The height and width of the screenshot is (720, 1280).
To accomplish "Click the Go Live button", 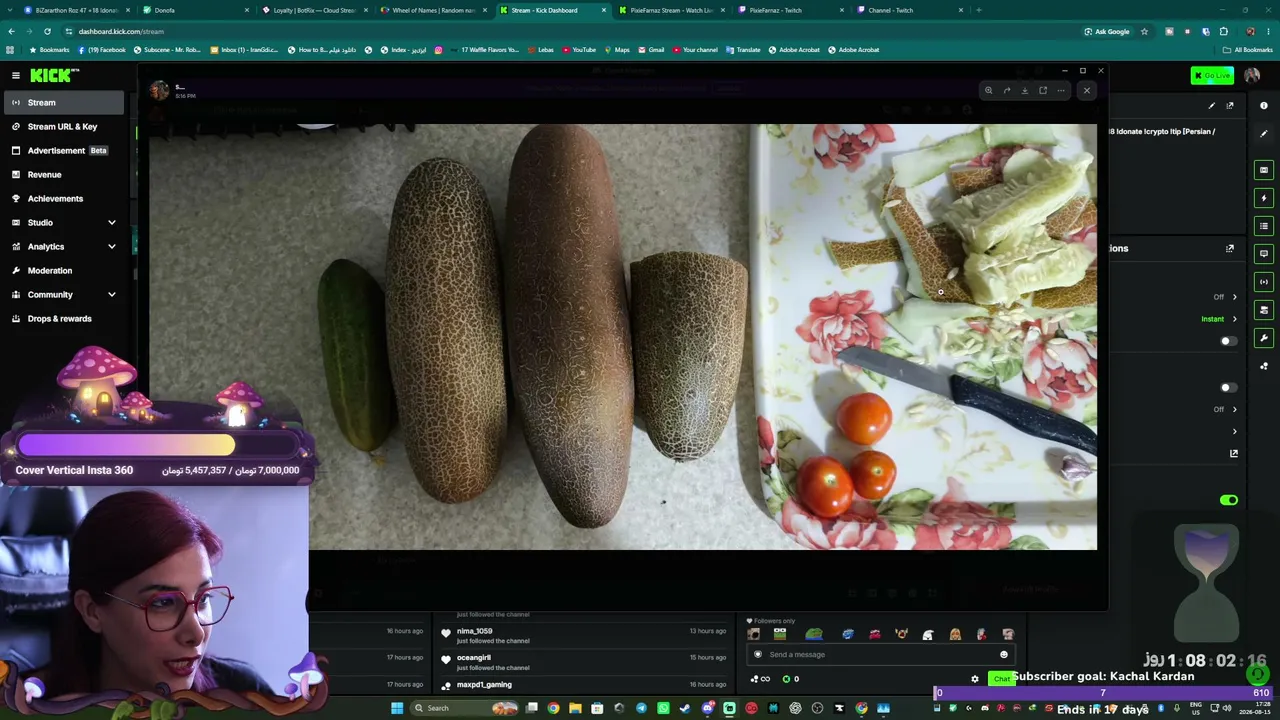I will 1212,75.
